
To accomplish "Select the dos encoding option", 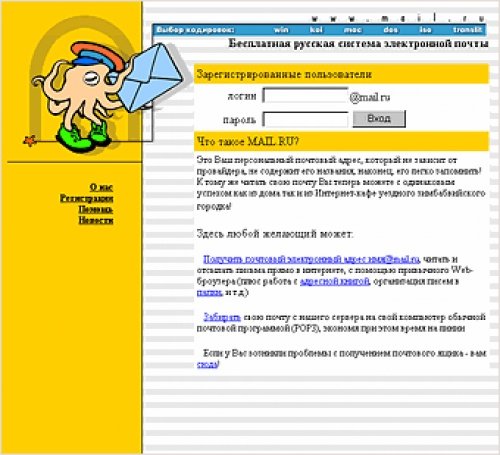I will point(390,30).
